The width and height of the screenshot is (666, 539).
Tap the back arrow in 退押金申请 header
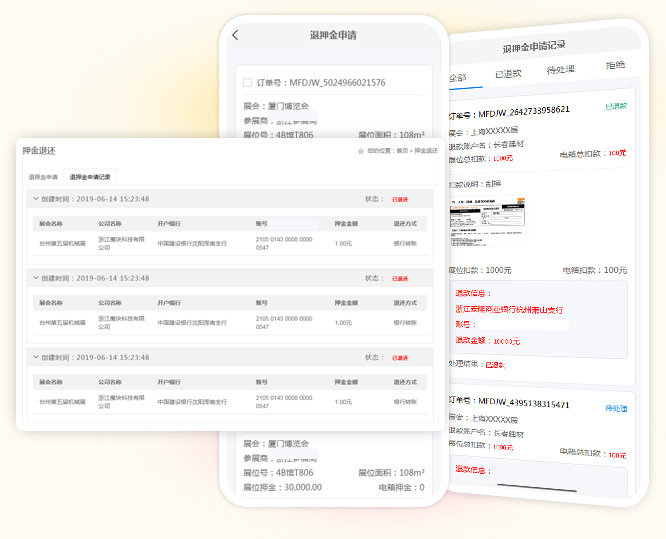point(236,35)
